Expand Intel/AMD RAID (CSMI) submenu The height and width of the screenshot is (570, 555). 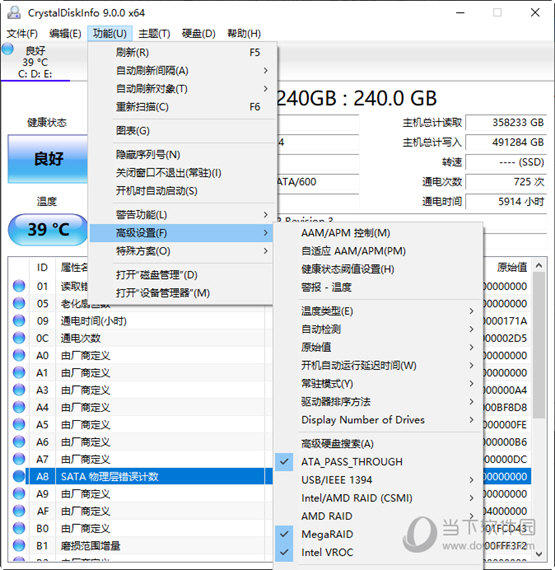pyautogui.click(x=378, y=498)
